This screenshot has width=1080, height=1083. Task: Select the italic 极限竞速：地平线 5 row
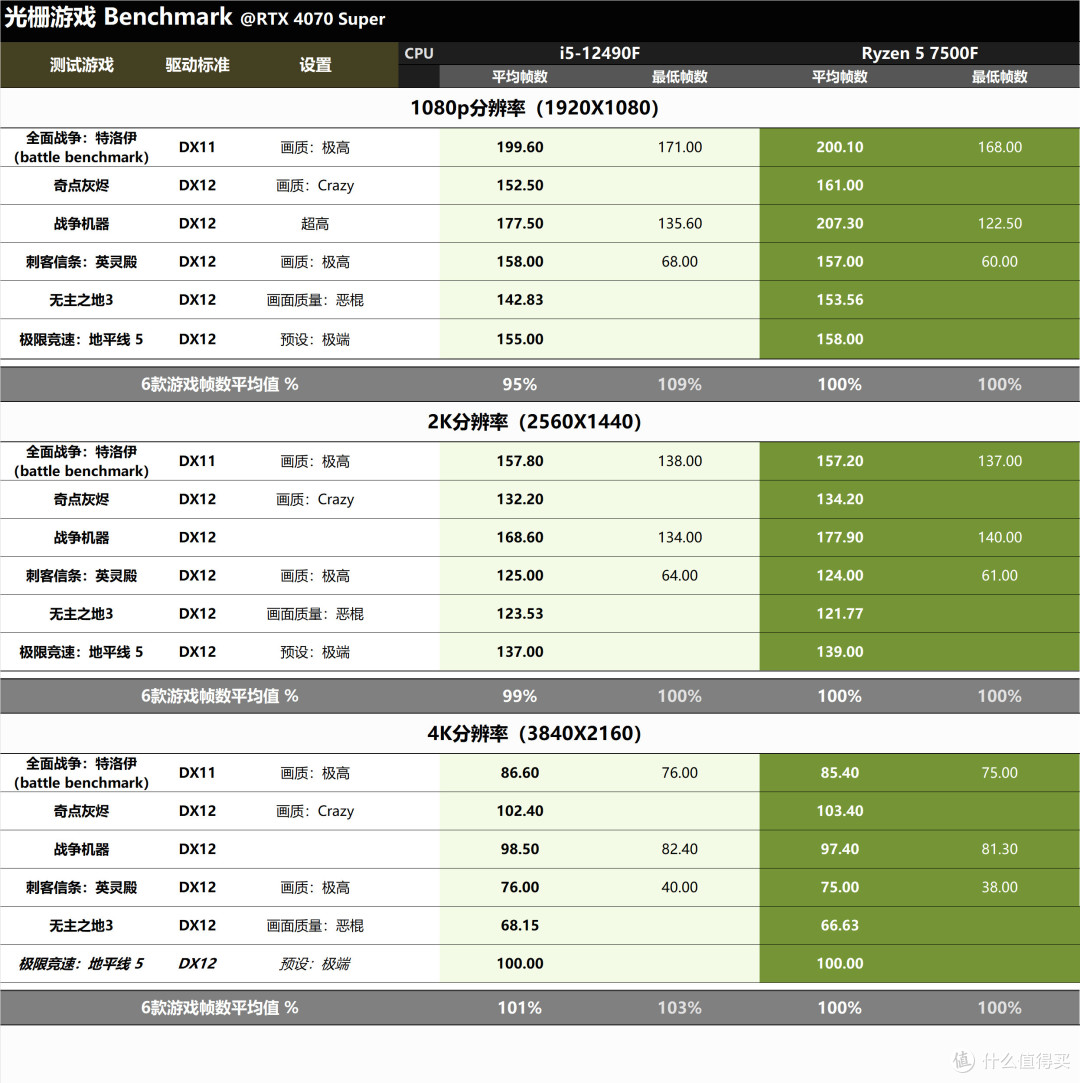pos(540,964)
